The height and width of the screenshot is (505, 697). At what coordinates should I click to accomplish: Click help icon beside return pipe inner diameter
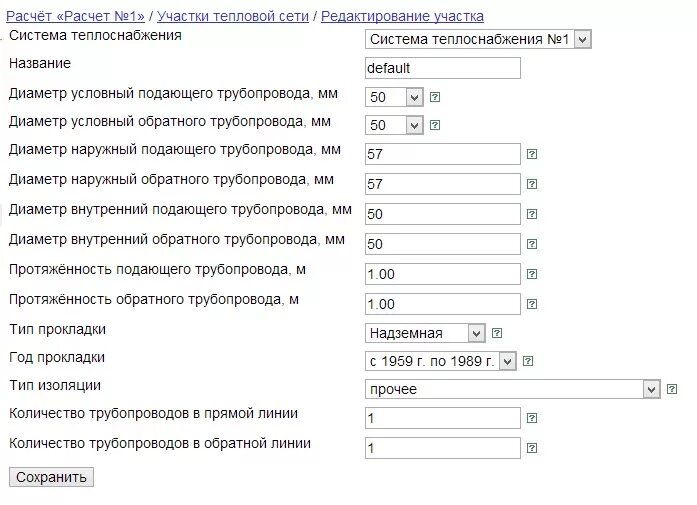[x=532, y=244]
